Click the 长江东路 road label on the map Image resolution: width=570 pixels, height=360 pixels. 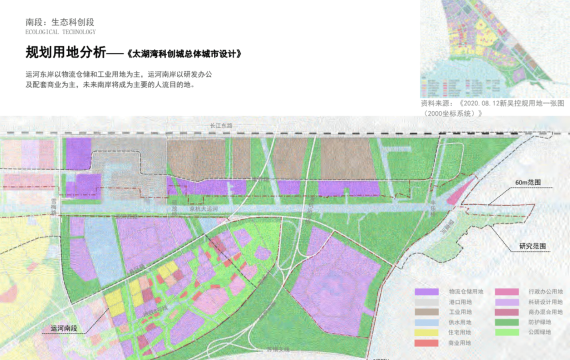pyautogui.click(x=221, y=125)
